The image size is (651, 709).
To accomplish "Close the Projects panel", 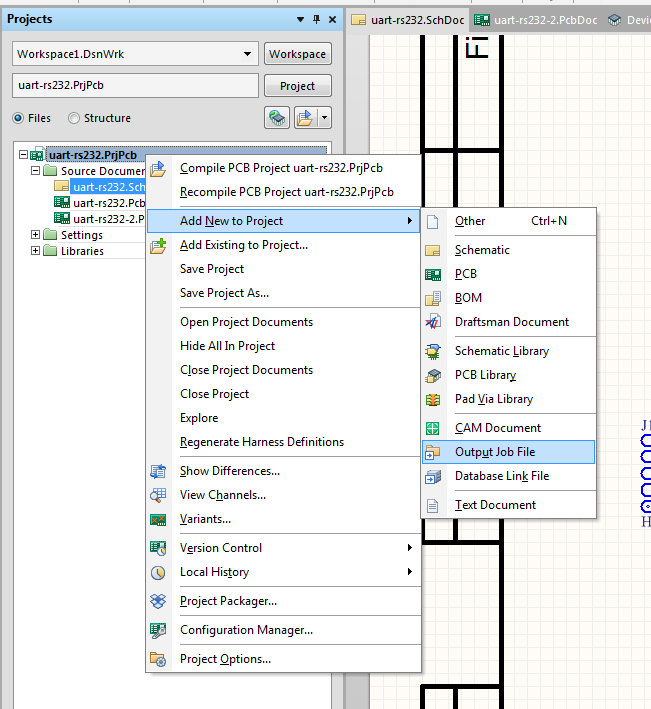I will [332, 19].
